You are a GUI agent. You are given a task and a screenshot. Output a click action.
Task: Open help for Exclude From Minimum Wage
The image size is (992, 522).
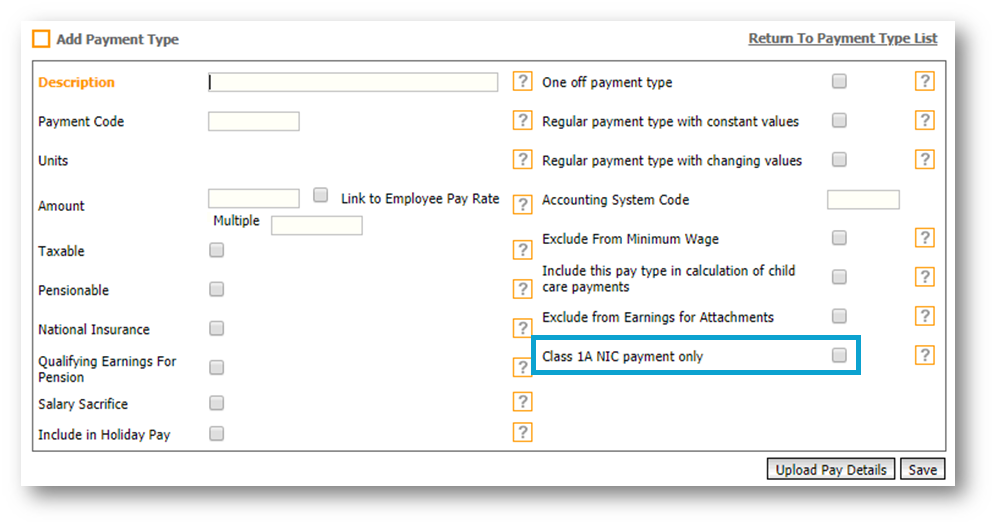(x=924, y=238)
